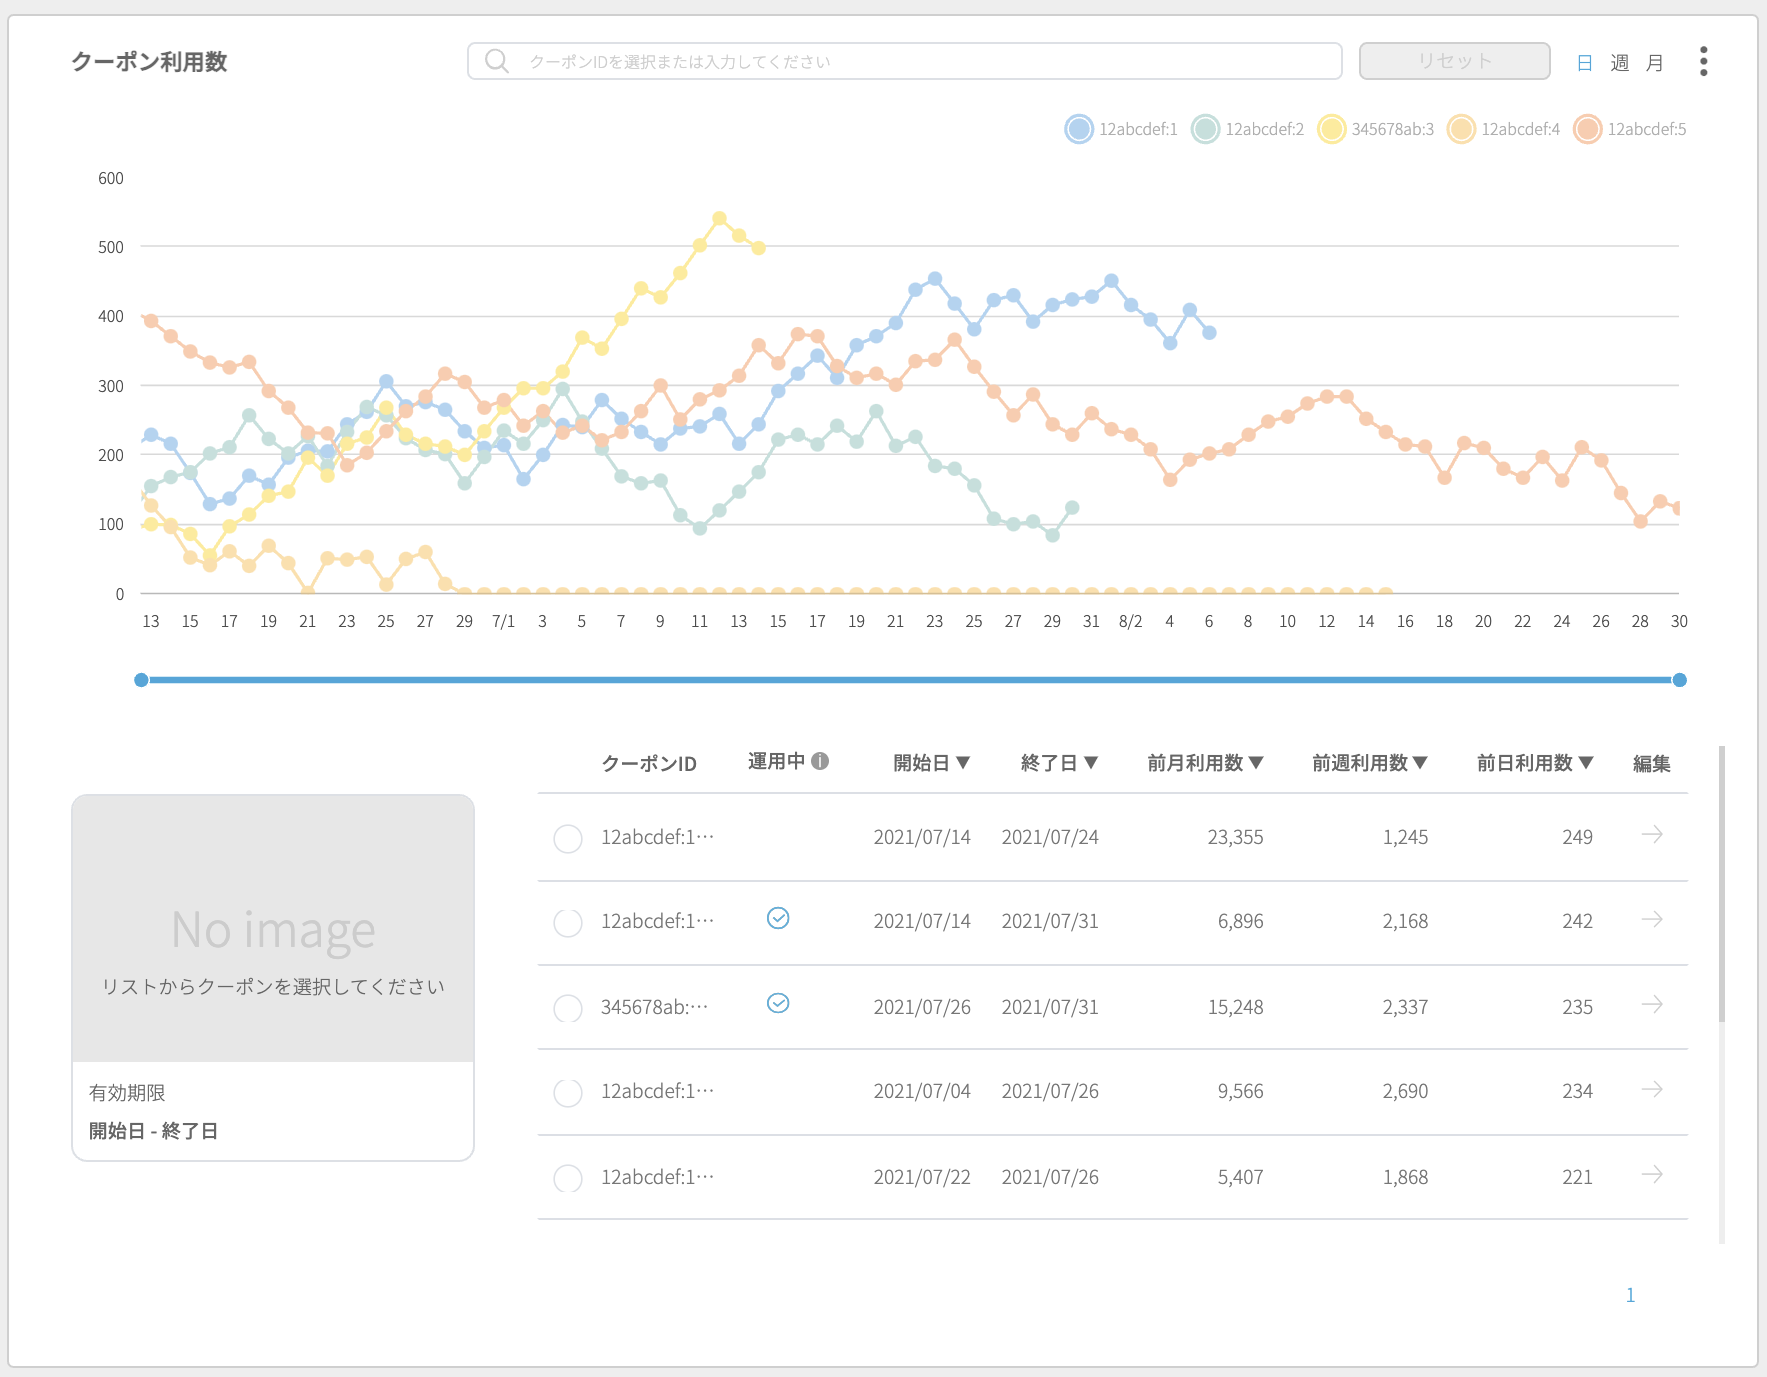The image size is (1767, 1377).
Task: Sort table by 終了日 column
Action: tap(1060, 763)
